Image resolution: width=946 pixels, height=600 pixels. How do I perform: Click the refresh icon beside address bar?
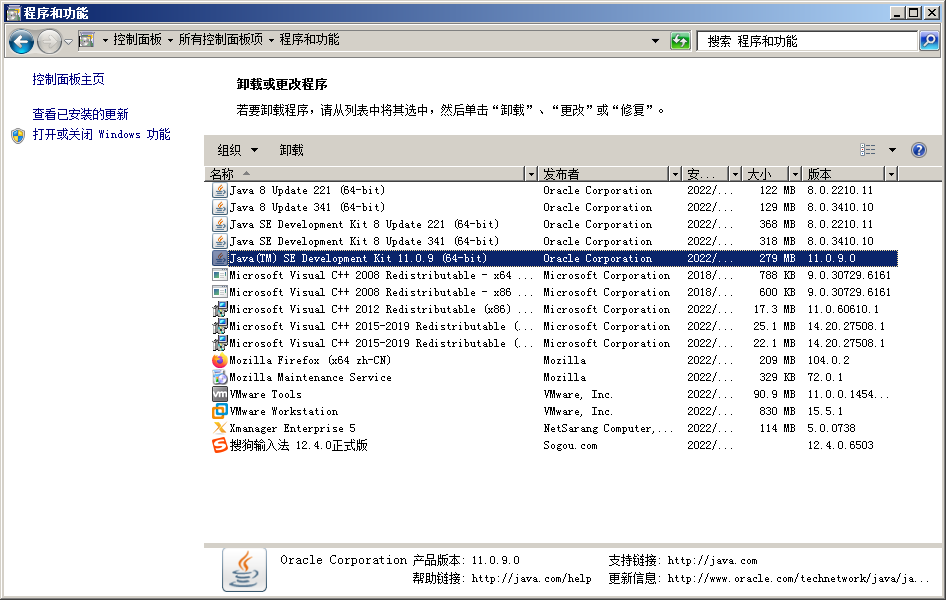[680, 41]
